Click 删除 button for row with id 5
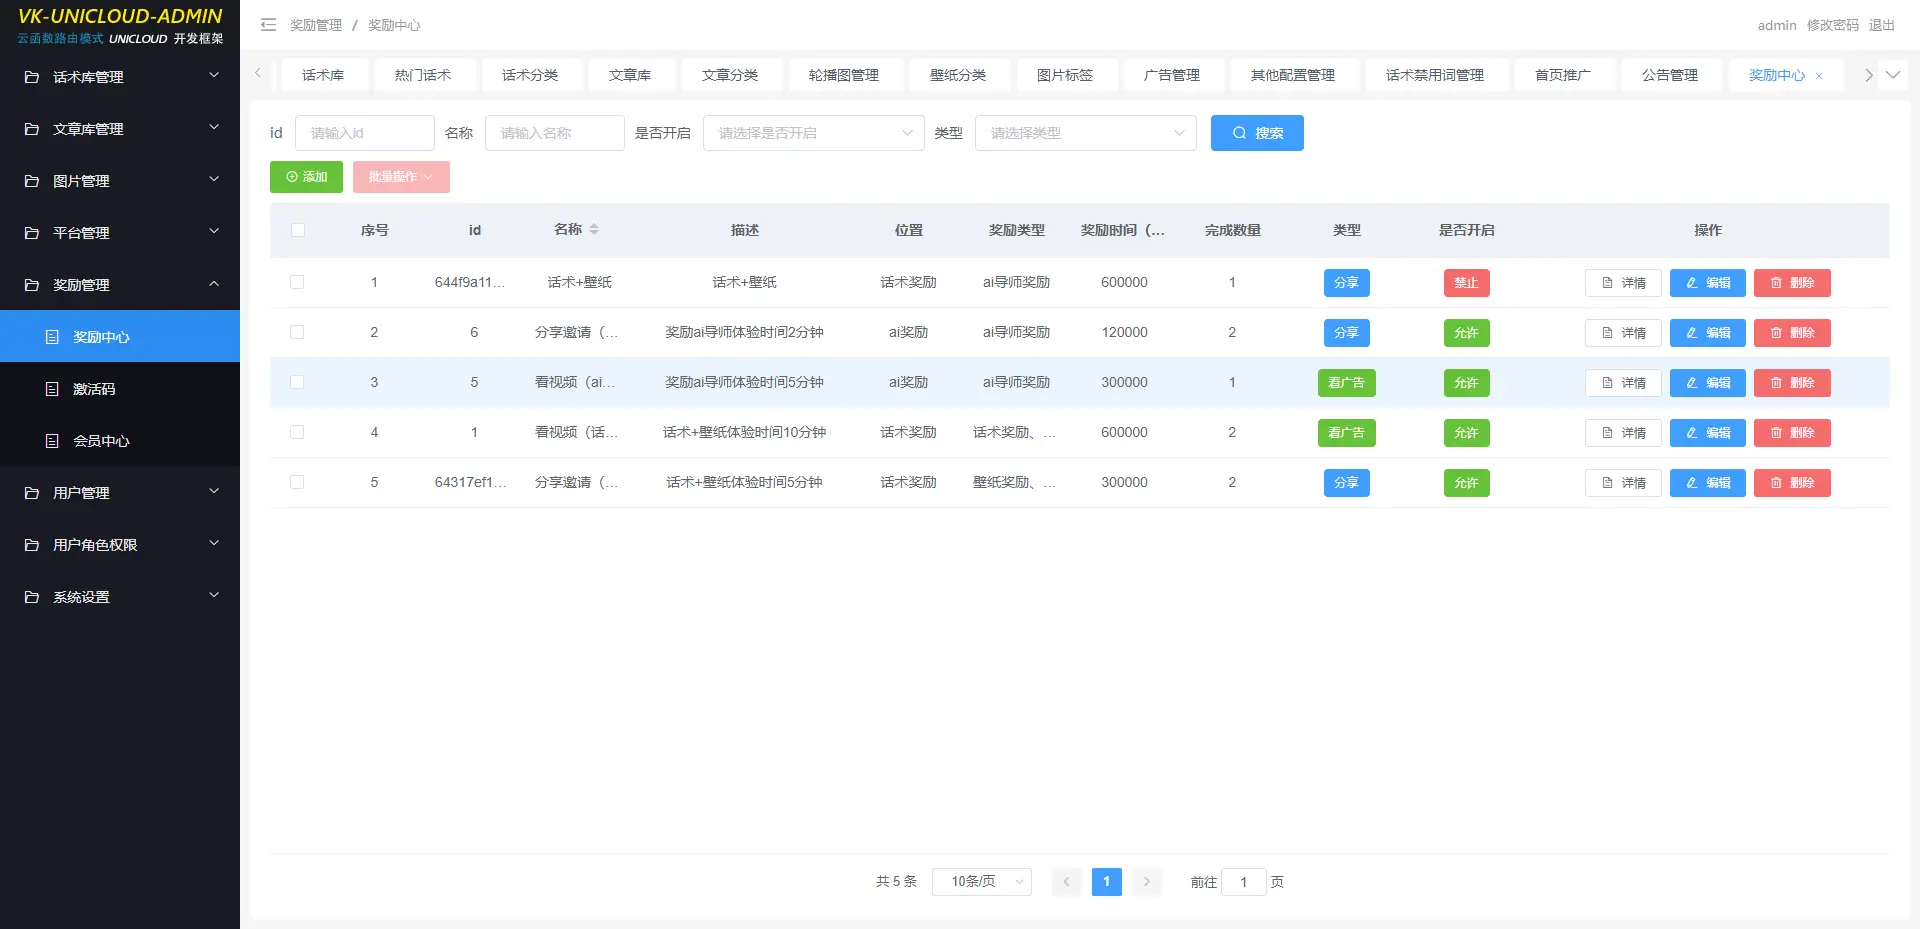 [1792, 383]
